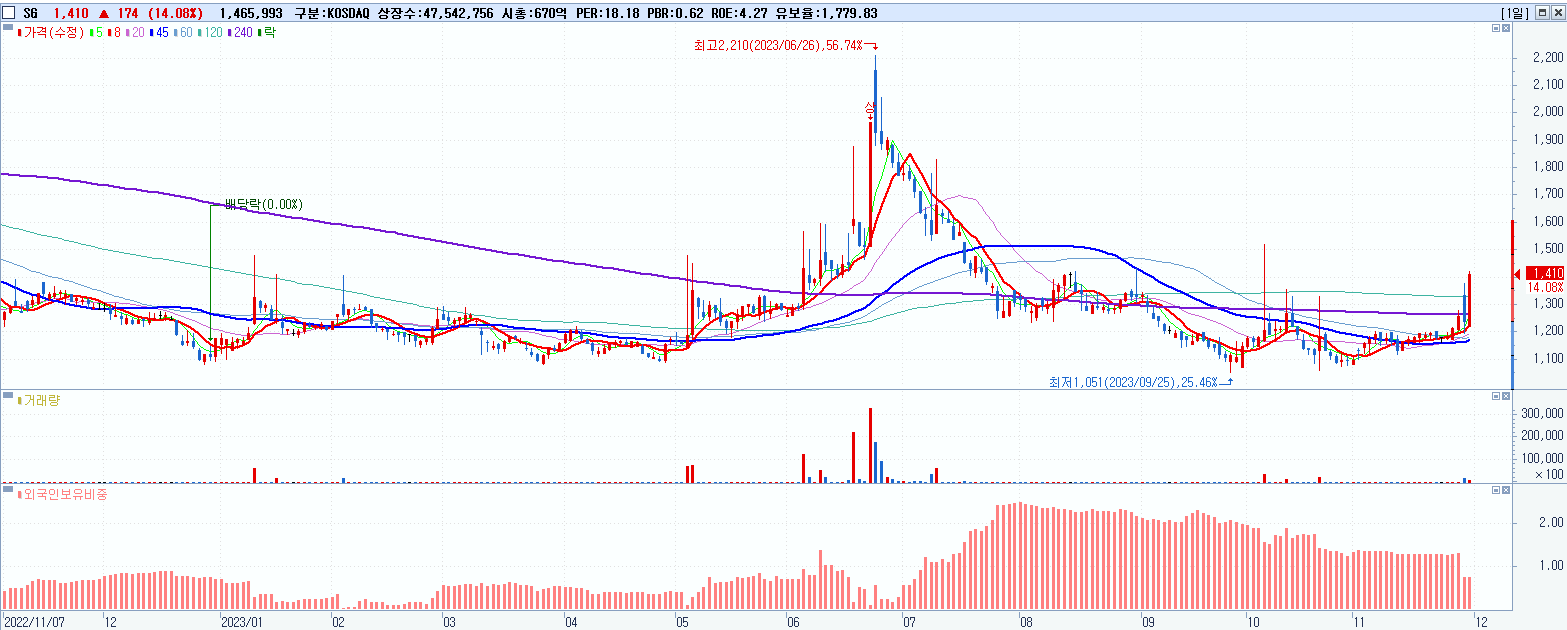Click the 승 arrow marker near the June peak
The image size is (1567, 630).
coord(870,109)
